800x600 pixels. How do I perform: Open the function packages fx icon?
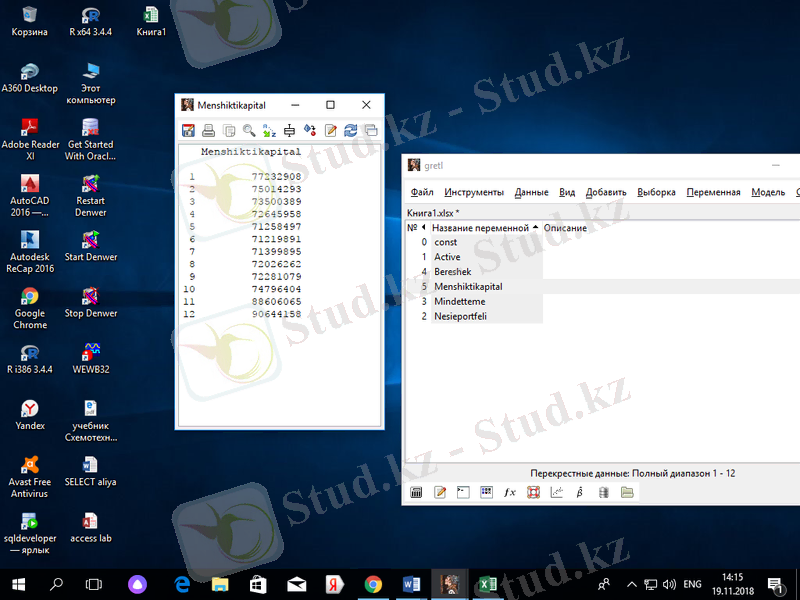pos(509,492)
